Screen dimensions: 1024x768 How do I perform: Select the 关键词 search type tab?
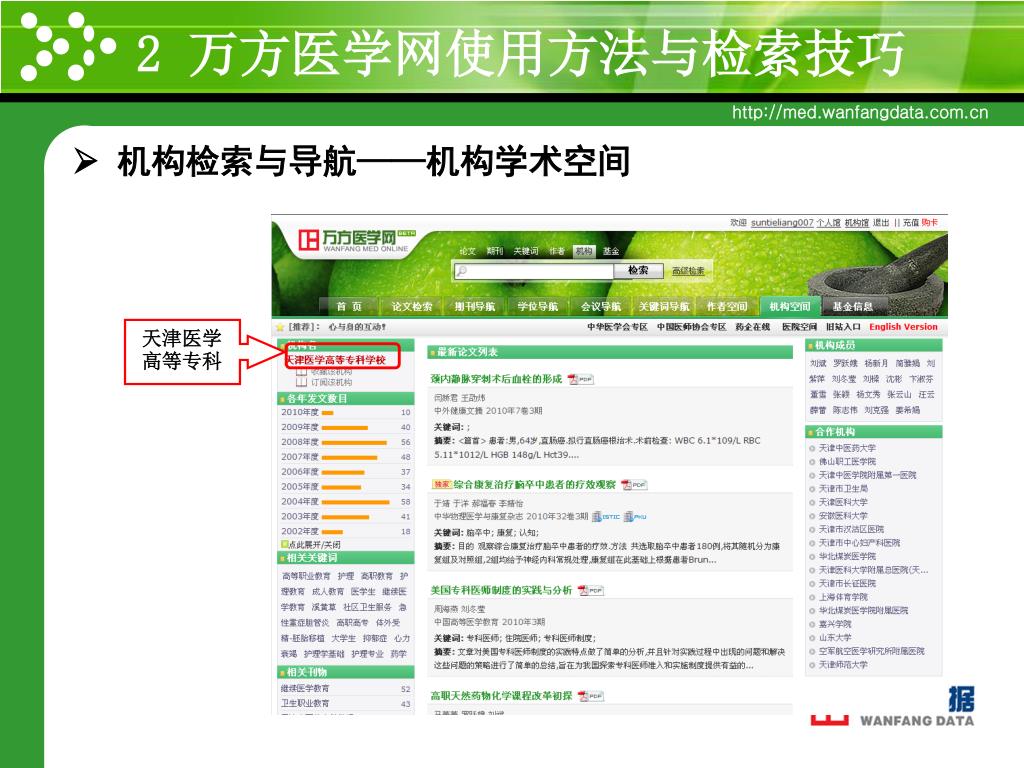tap(526, 251)
